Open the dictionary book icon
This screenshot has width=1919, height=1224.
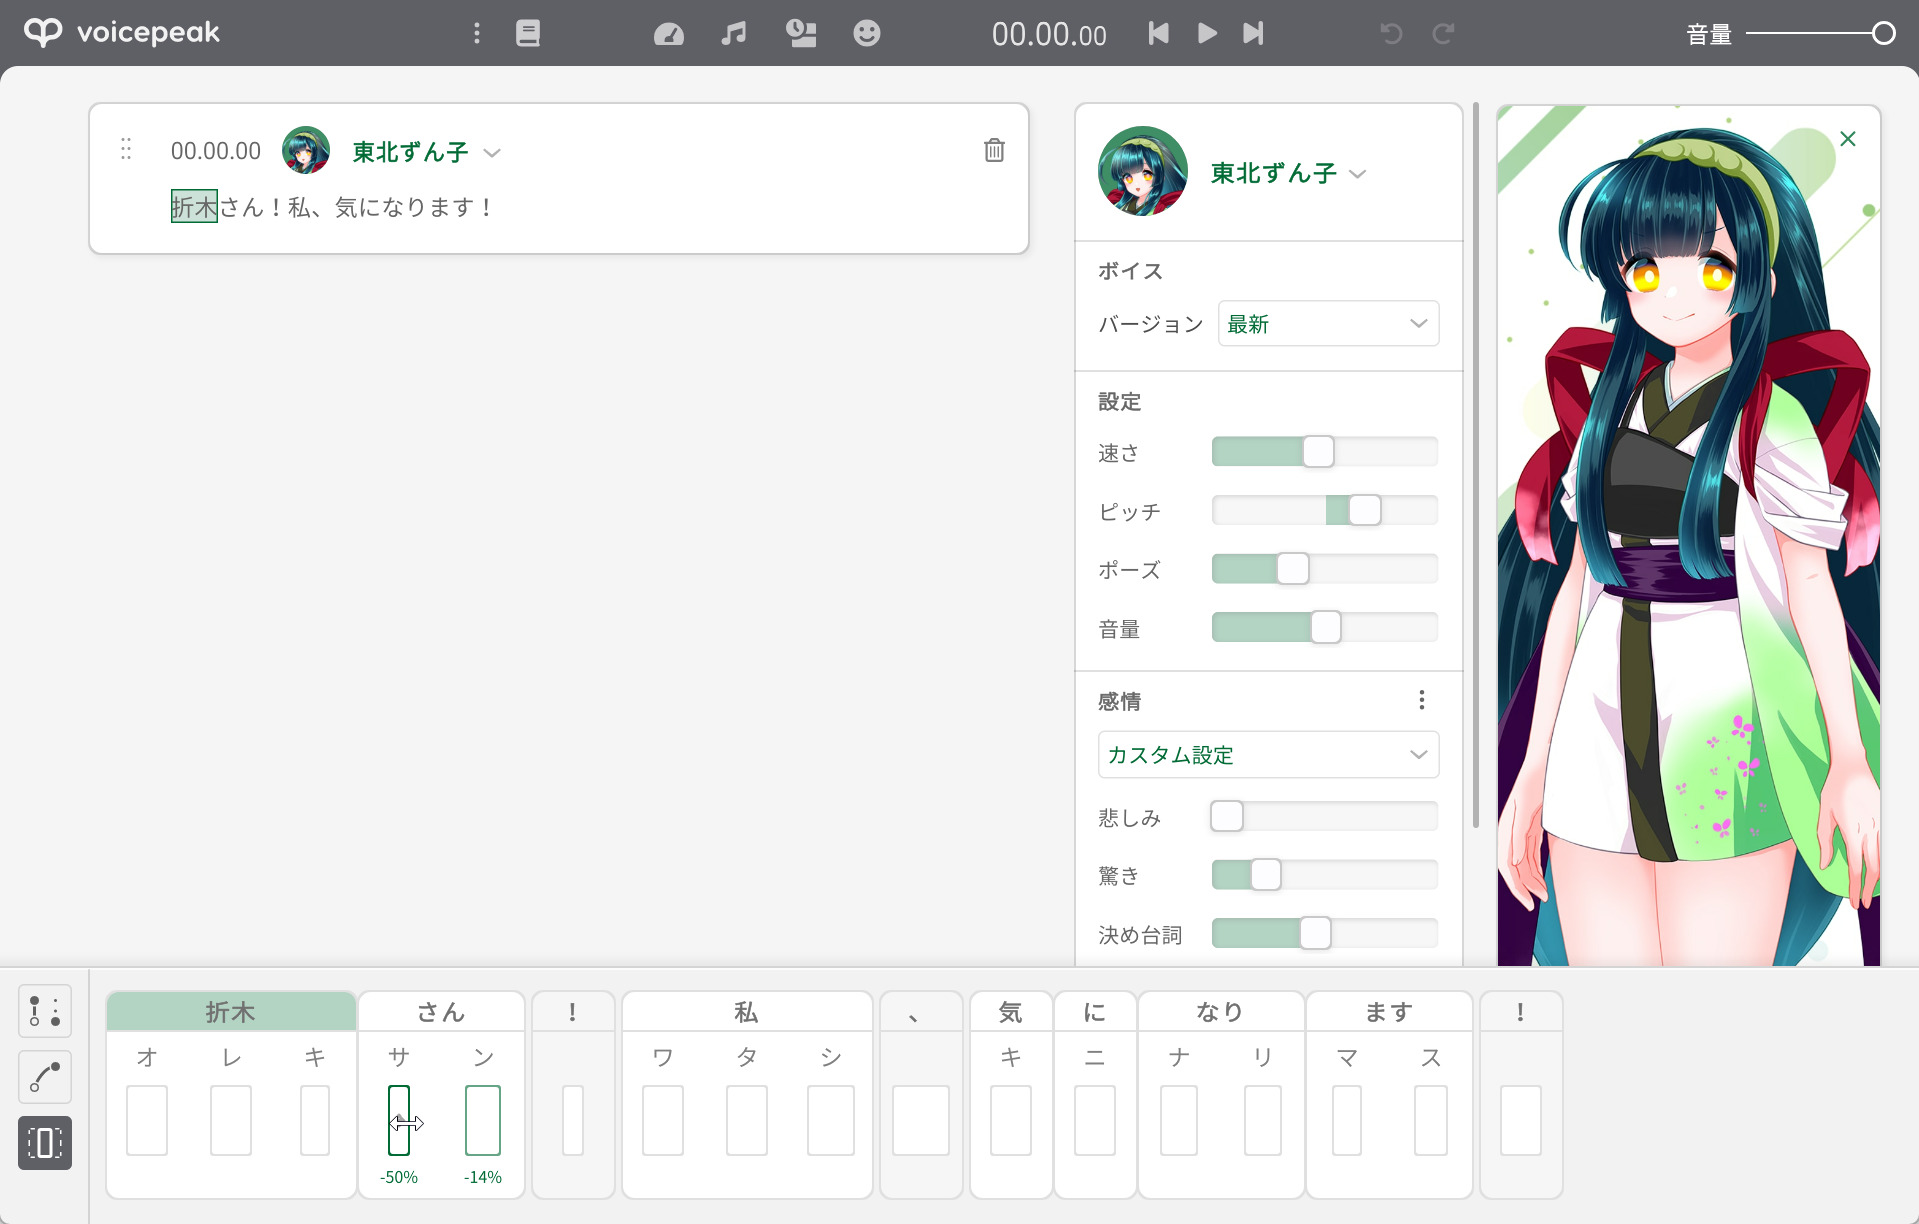pyautogui.click(x=528, y=33)
